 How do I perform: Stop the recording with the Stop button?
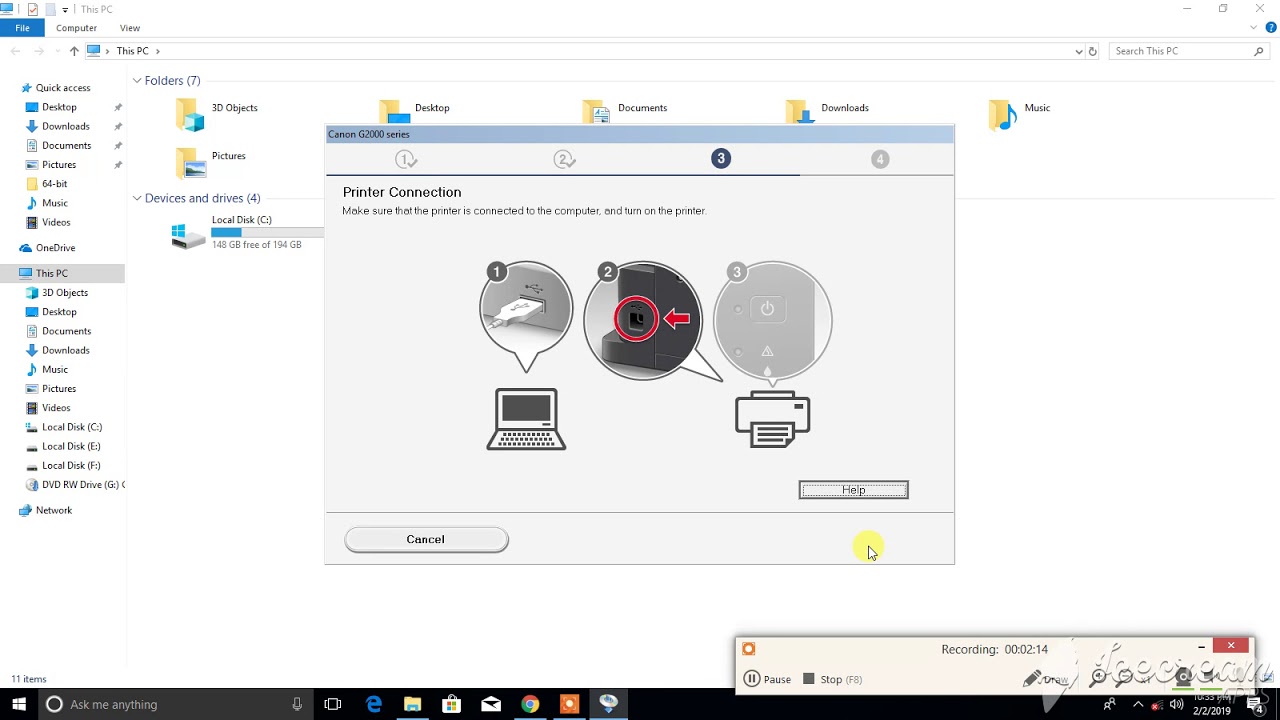[832, 679]
